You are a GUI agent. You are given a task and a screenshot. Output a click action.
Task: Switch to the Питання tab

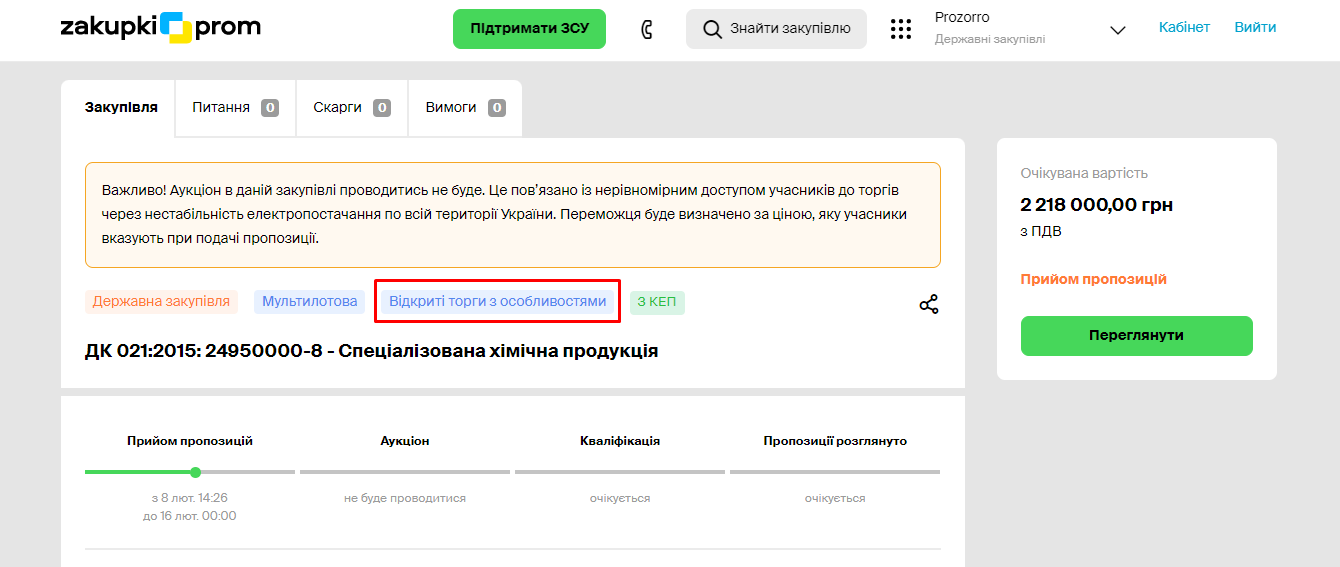pyautogui.click(x=235, y=107)
